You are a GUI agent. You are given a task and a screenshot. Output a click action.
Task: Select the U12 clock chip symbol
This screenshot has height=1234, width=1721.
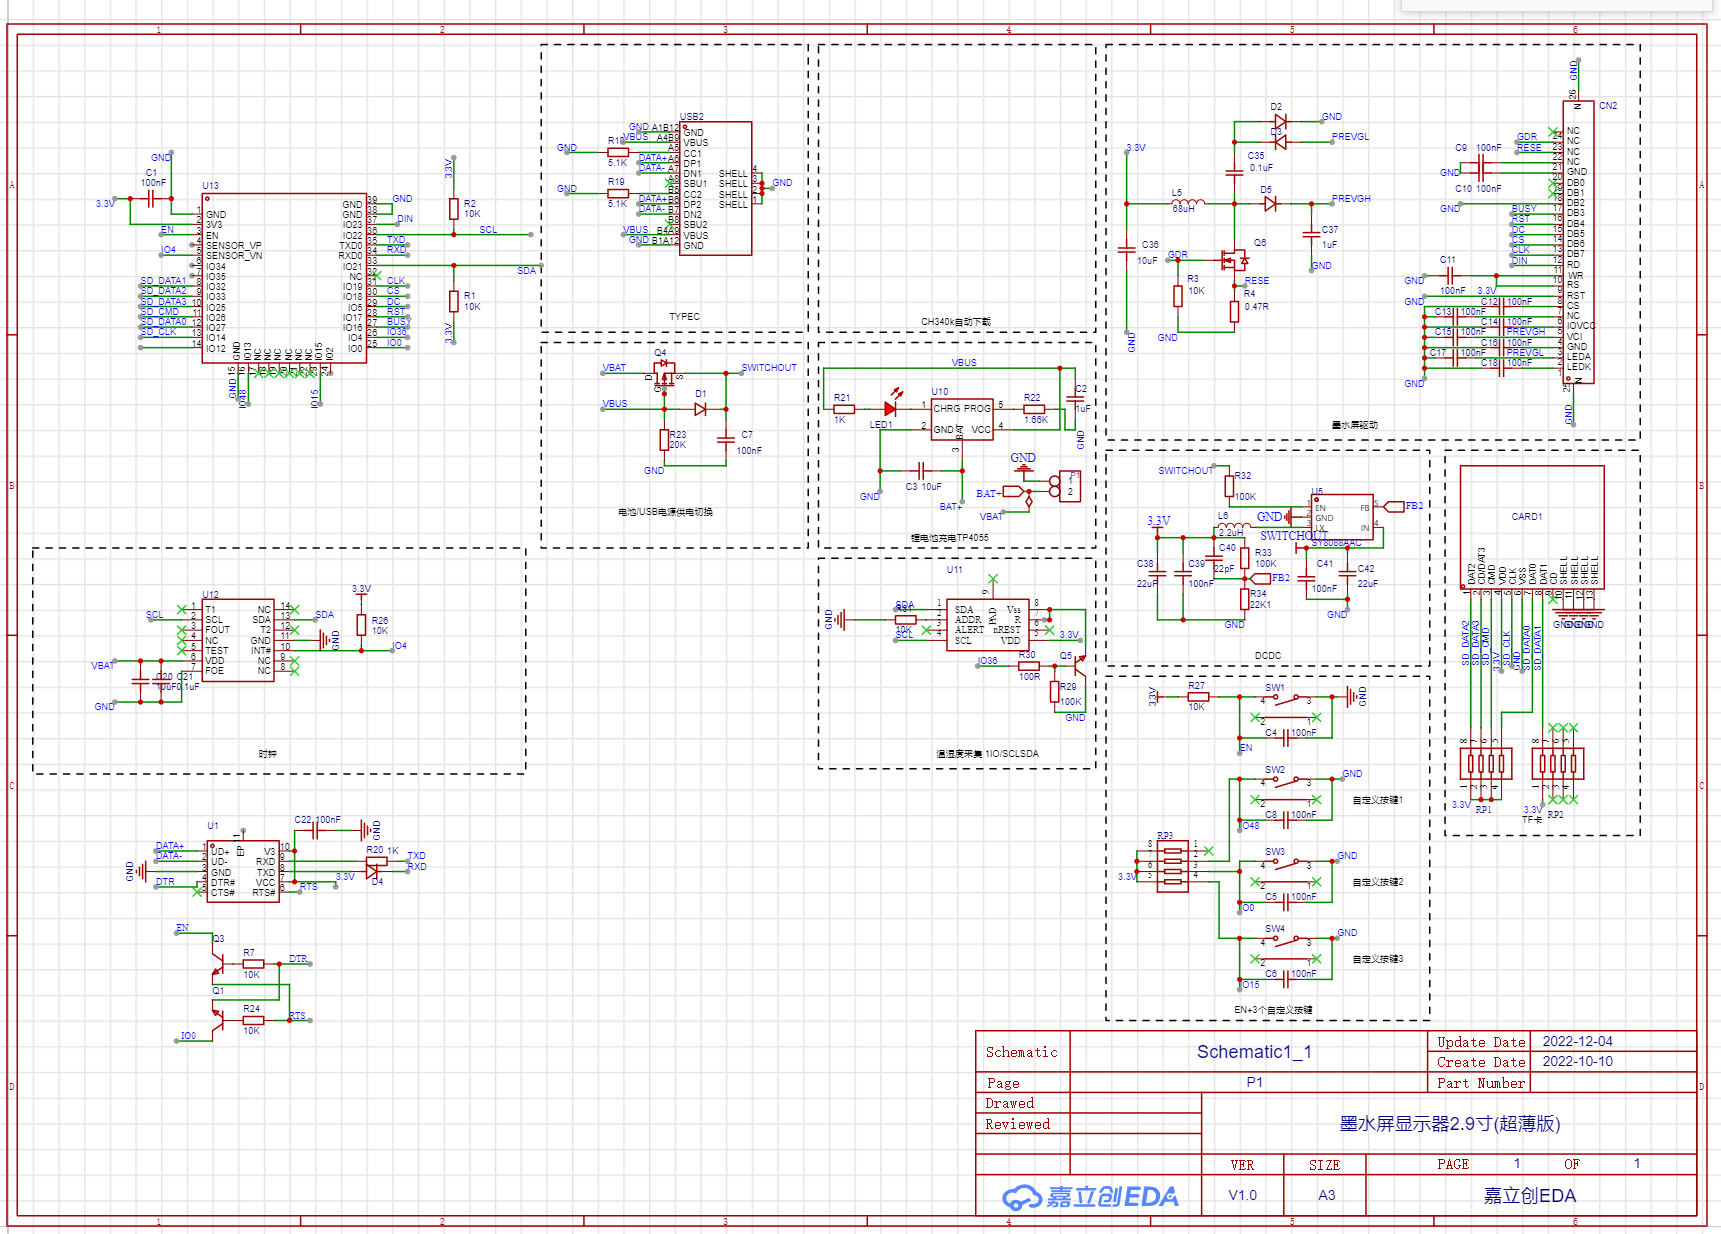point(238,640)
